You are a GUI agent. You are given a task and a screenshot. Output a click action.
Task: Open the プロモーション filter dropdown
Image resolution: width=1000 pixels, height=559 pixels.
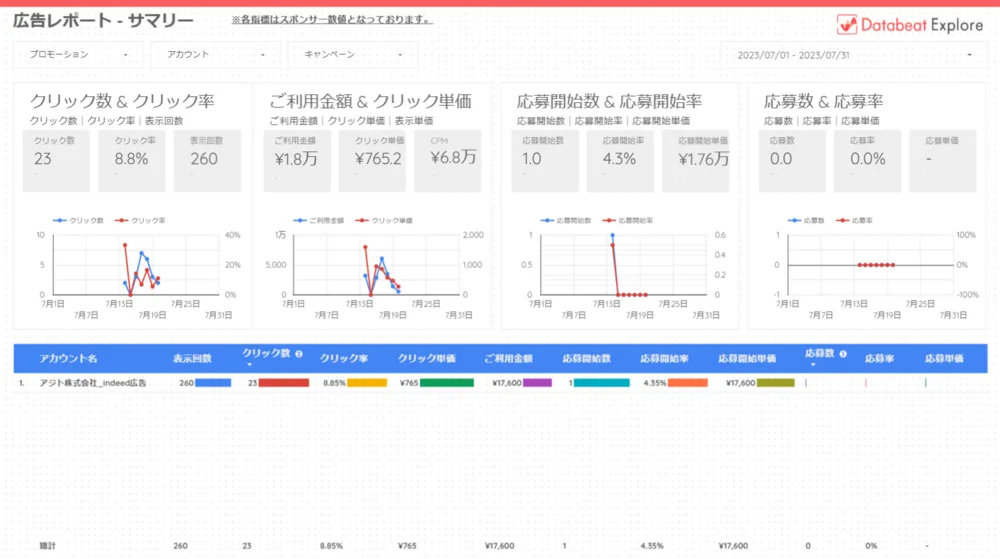tap(78, 55)
